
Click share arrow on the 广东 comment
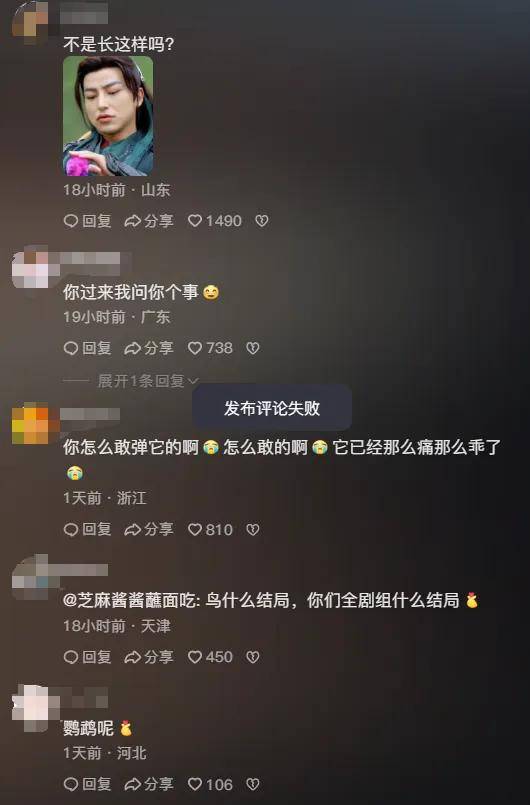(x=148, y=348)
